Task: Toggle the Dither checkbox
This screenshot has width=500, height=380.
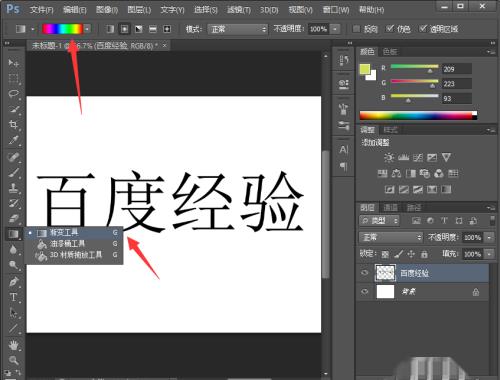Action: click(x=389, y=29)
